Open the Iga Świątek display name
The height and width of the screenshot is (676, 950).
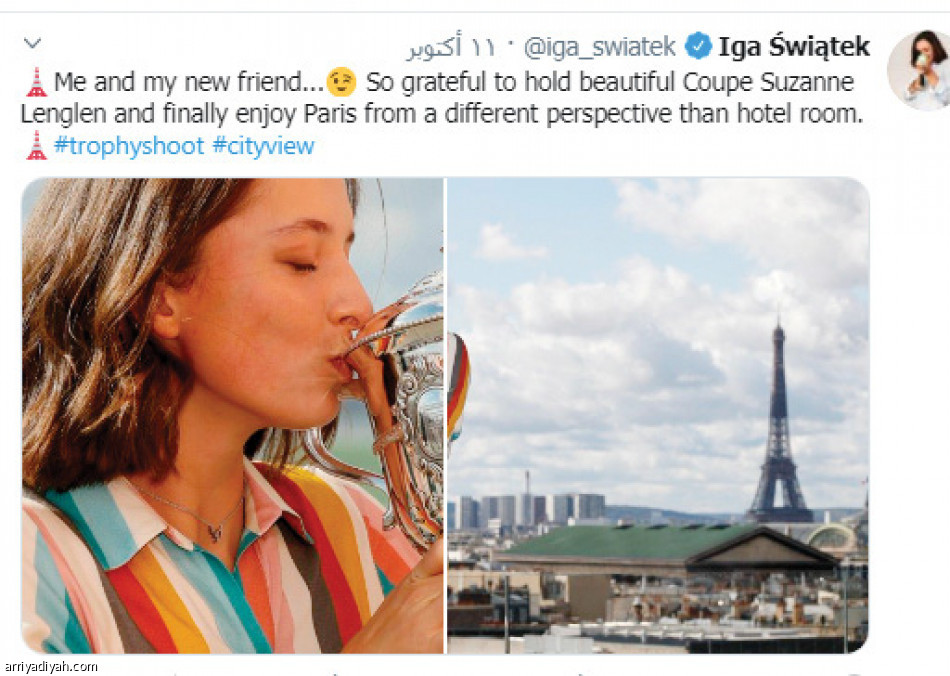pyautogui.click(x=794, y=47)
